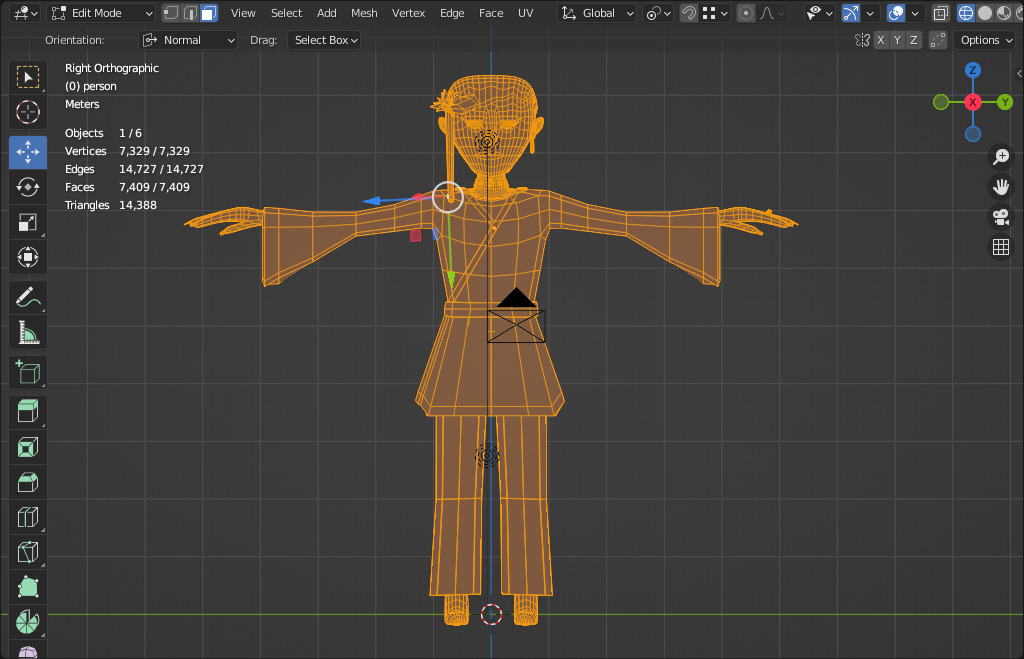Viewport: 1024px width, 659px height.
Task: Open the overlays options dropdown arrow
Action: tap(914, 13)
